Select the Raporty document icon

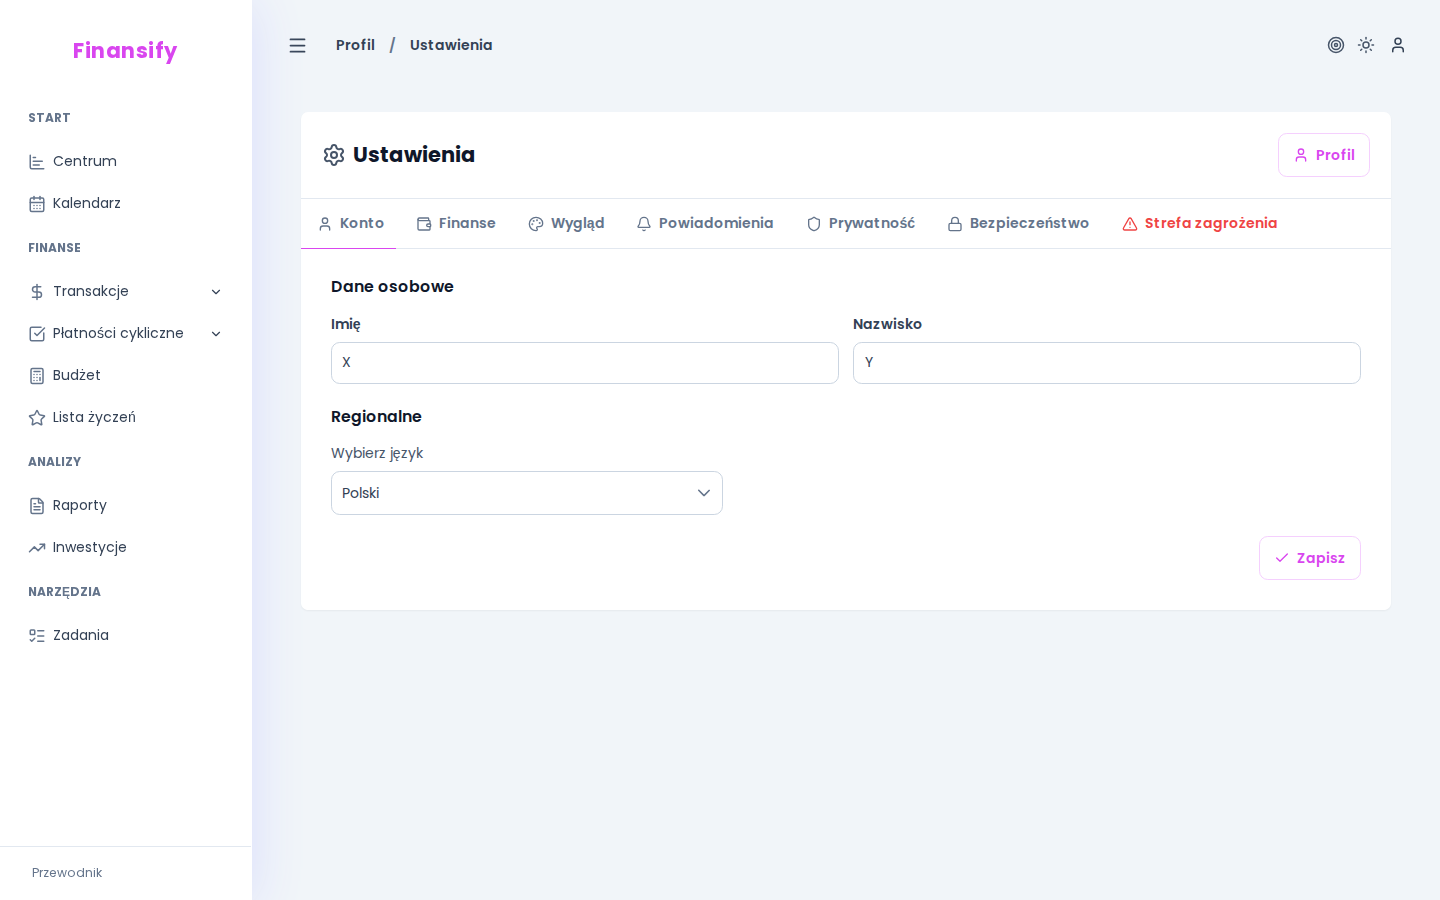(38, 505)
